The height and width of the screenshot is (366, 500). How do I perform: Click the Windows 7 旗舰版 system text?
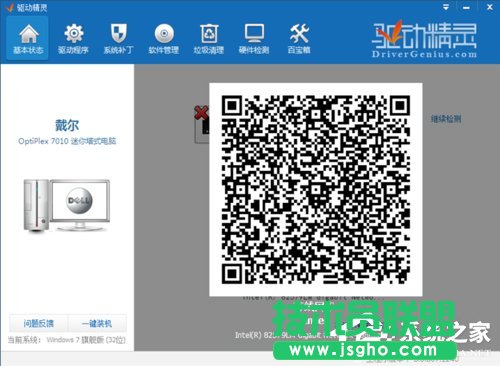(86, 340)
